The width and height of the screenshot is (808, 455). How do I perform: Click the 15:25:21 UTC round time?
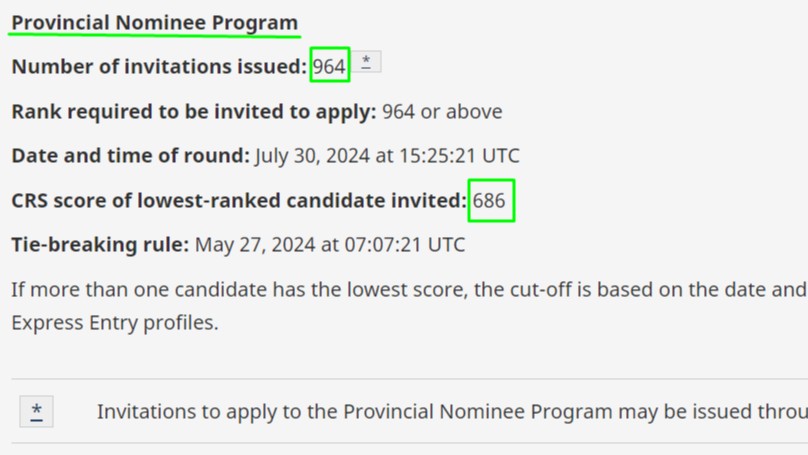click(x=459, y=156)
